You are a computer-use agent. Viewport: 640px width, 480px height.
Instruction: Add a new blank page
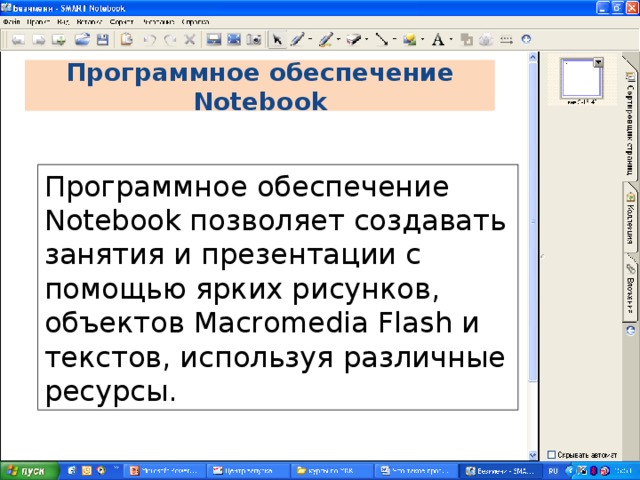[x=59, y=40]
